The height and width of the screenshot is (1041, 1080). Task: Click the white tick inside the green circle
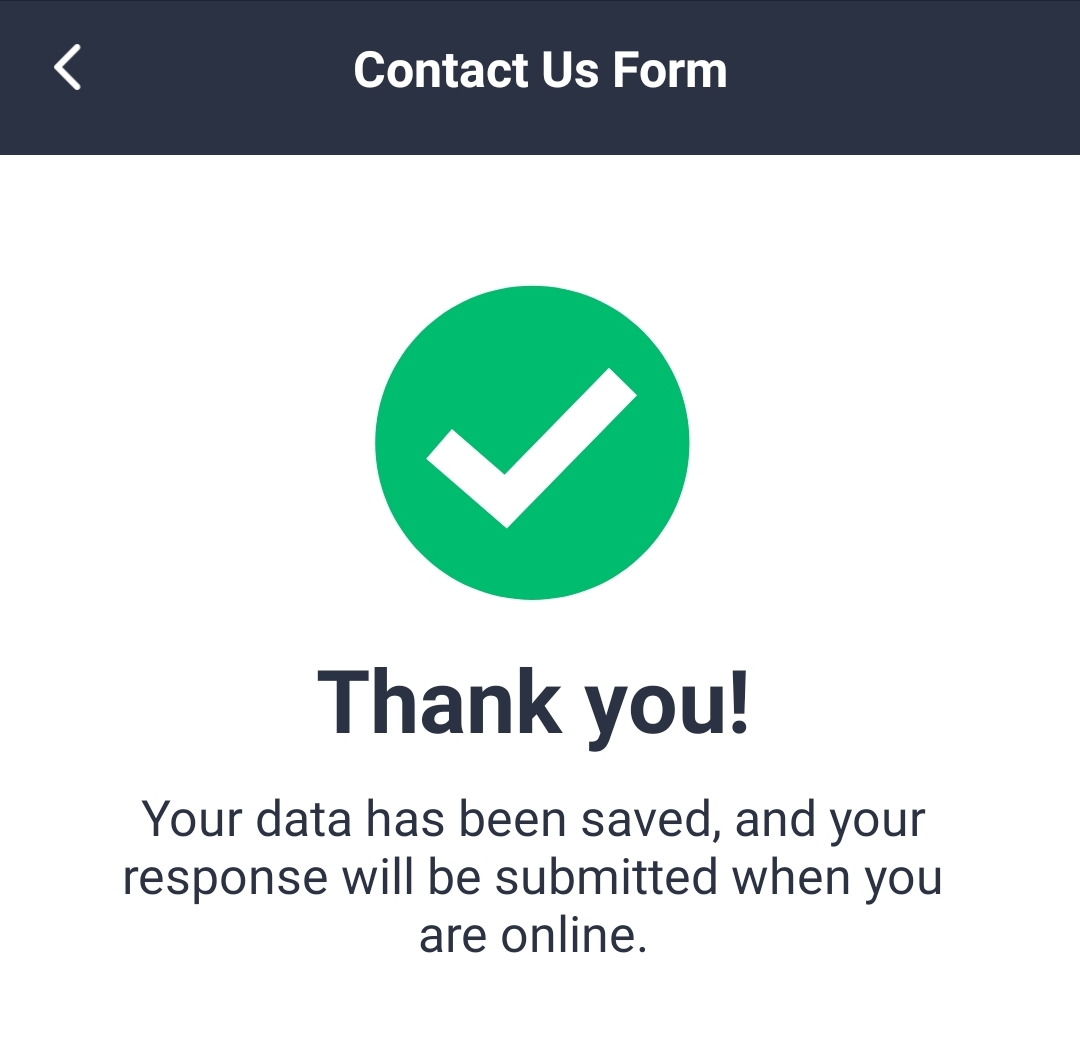[x=530, y=448]
